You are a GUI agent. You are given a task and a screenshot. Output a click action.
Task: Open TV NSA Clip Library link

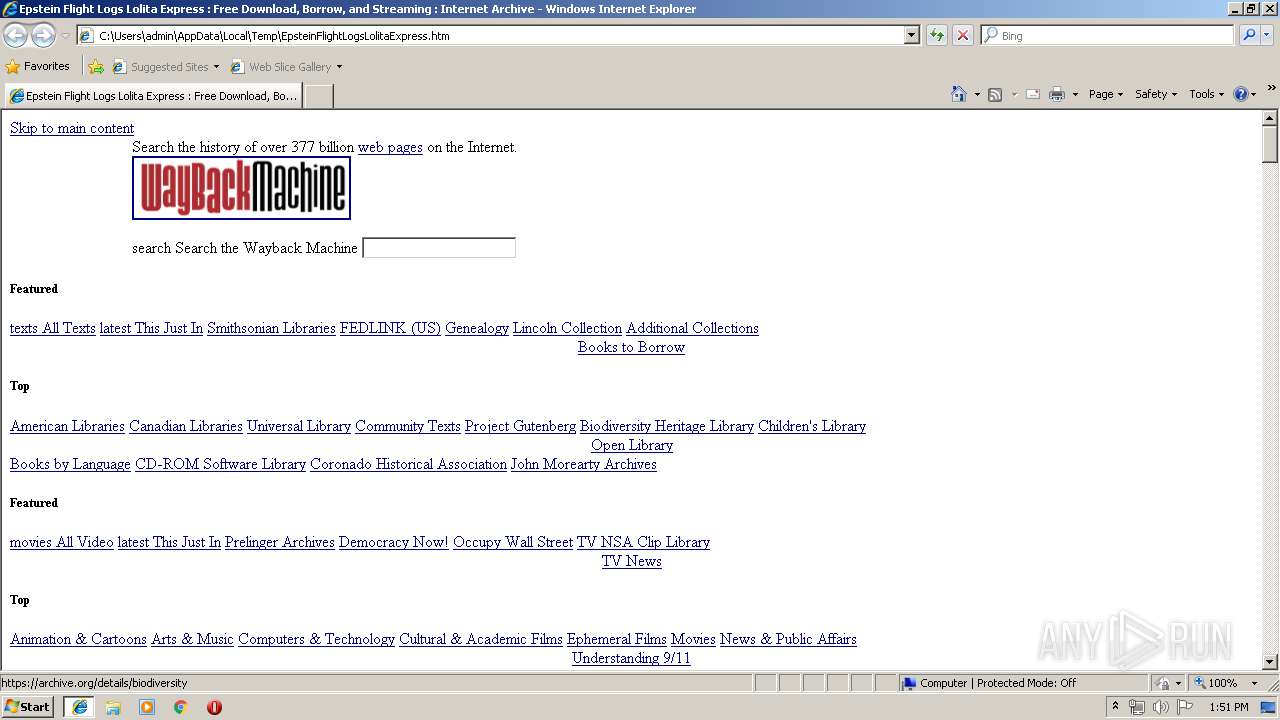pos(643,542)
